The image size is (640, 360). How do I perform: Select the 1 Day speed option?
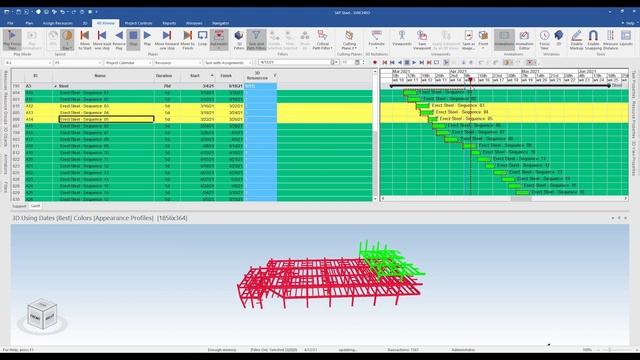tap(67, 40)
